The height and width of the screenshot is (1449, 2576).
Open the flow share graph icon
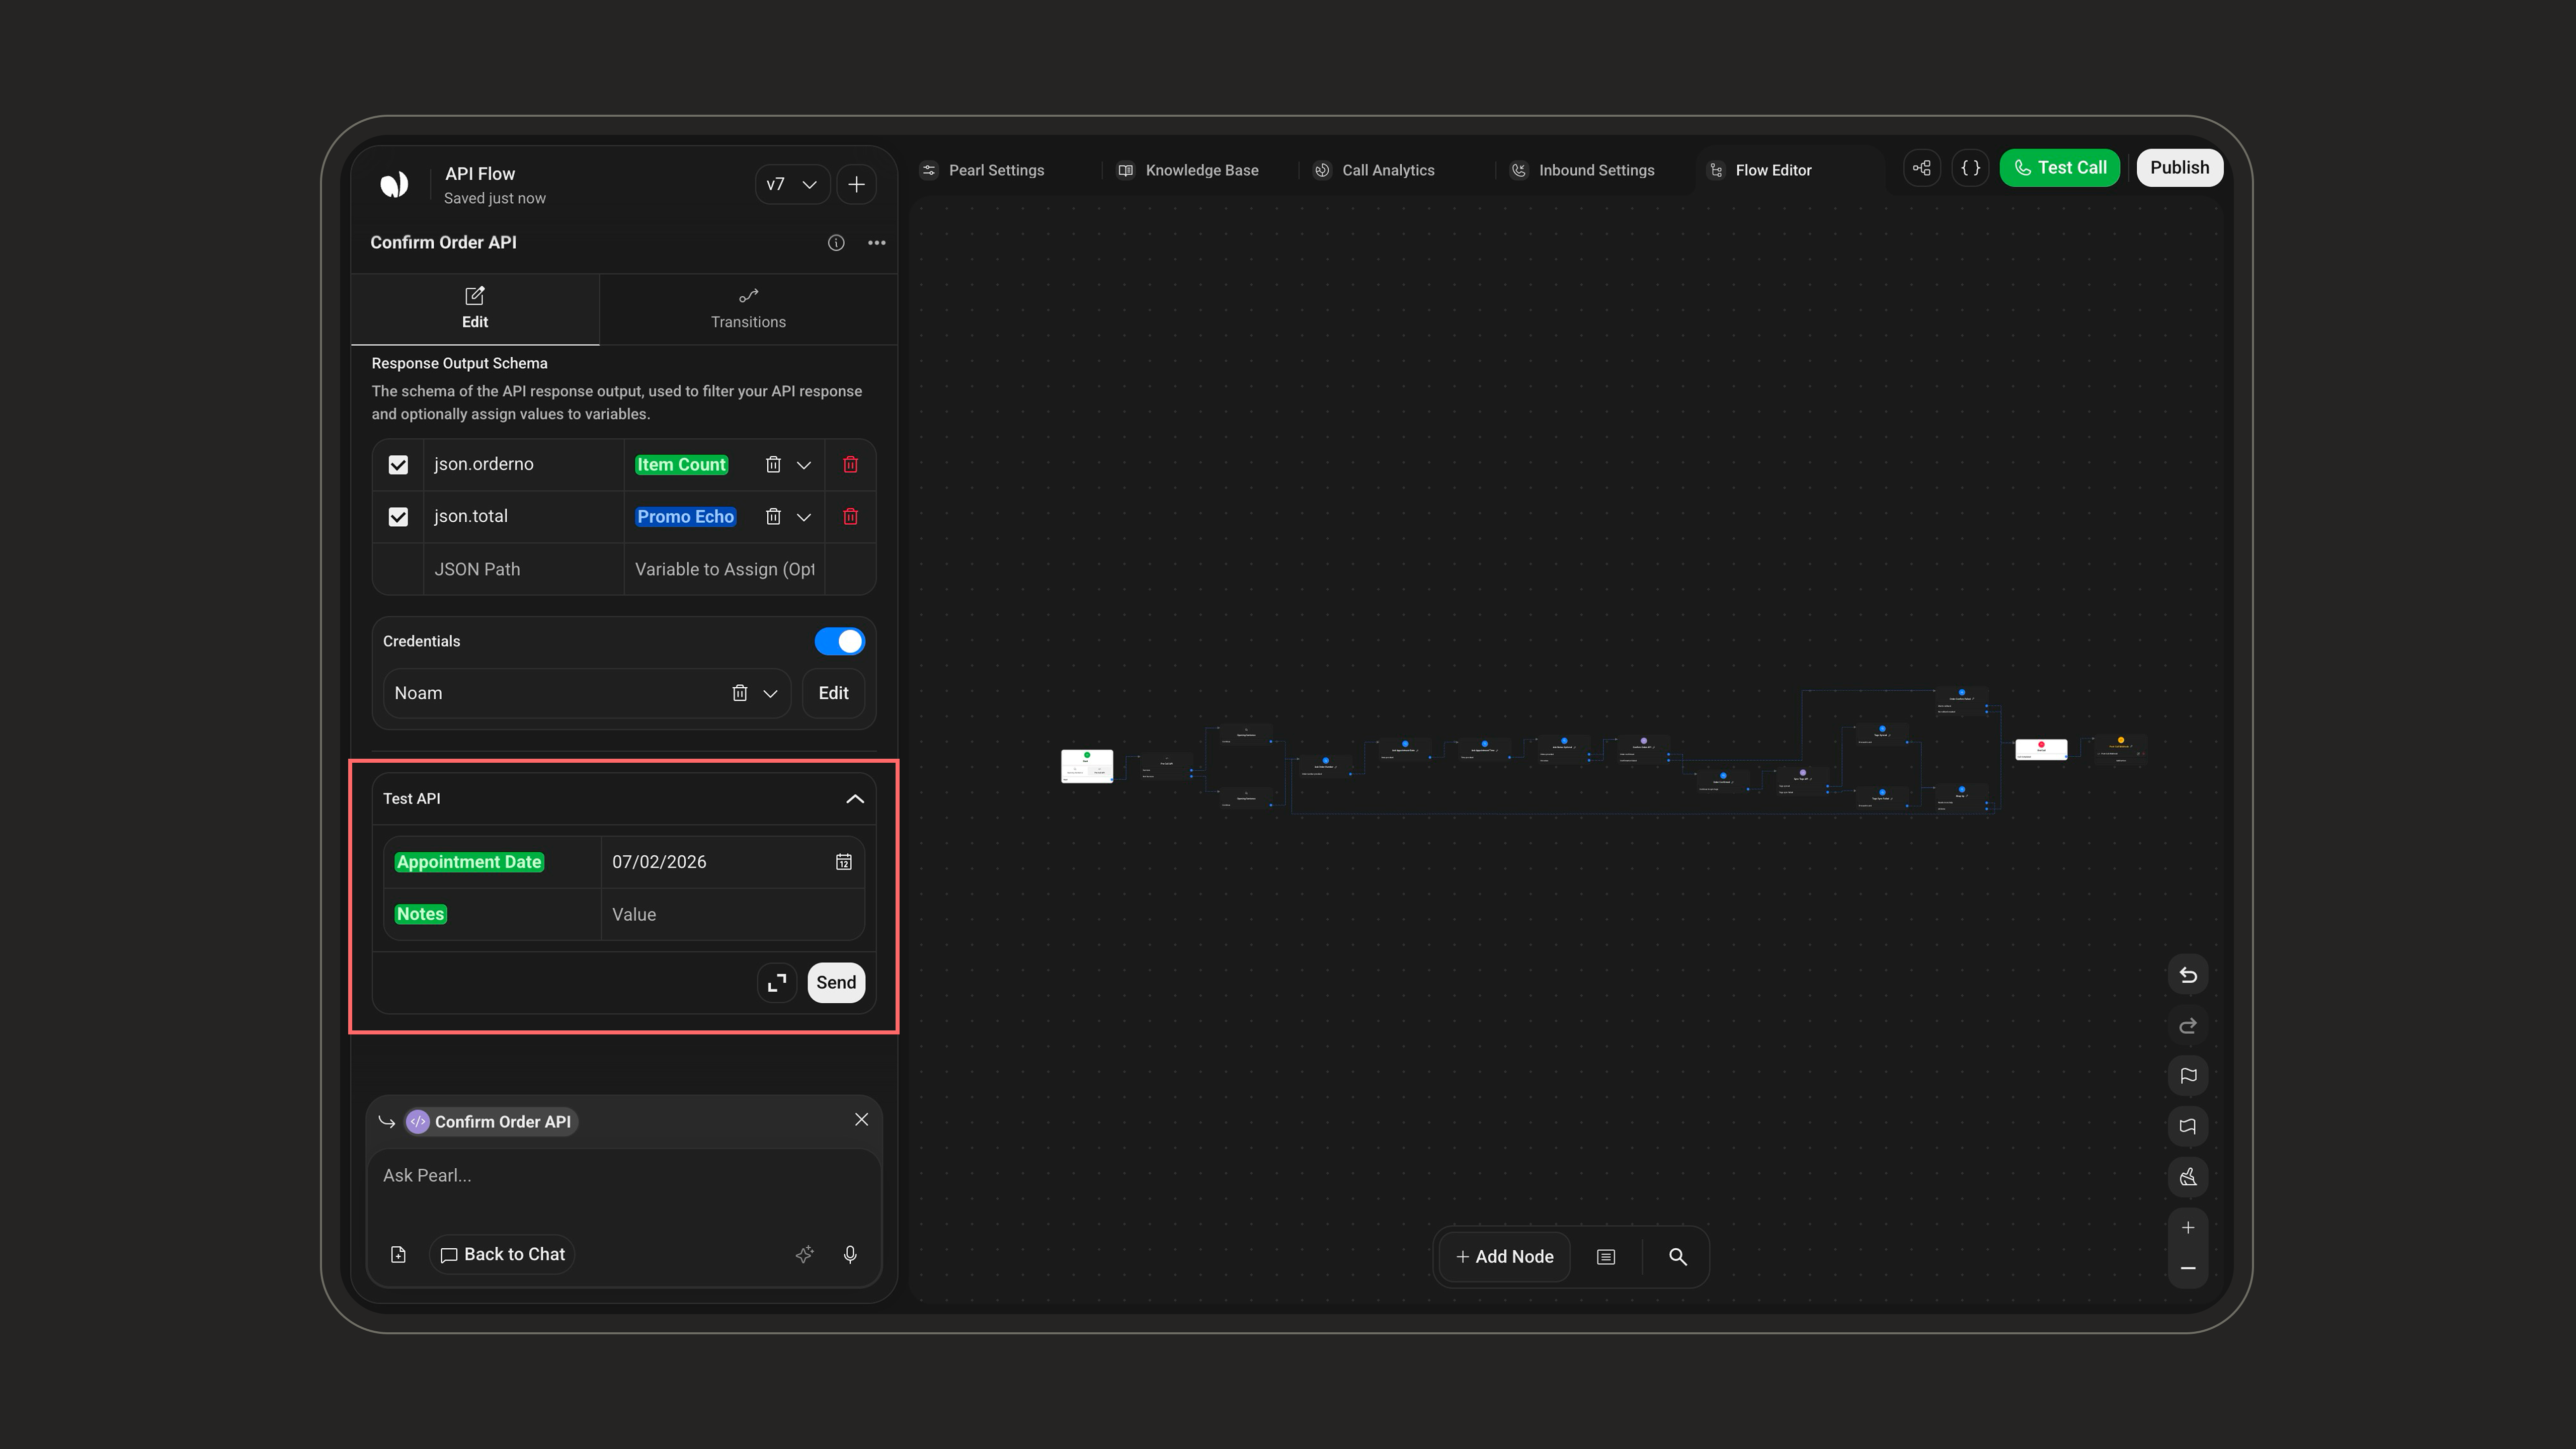coord(1921,168)
